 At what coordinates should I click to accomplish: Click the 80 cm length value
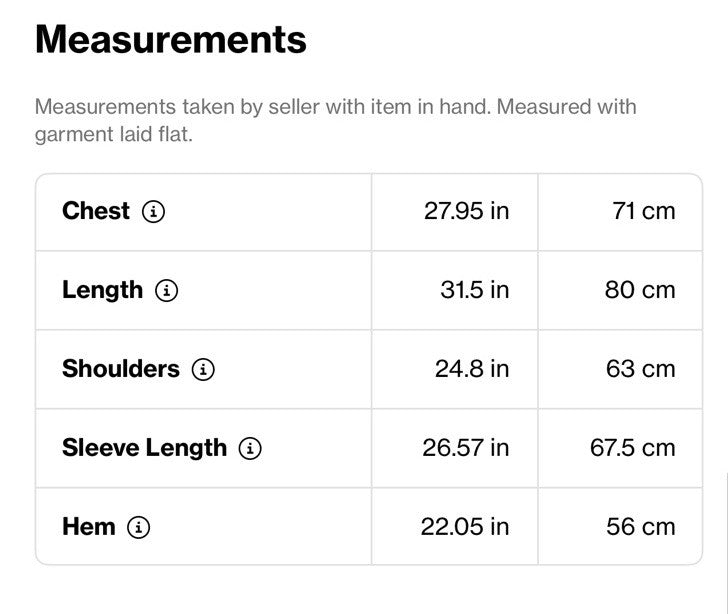point(640,290)
